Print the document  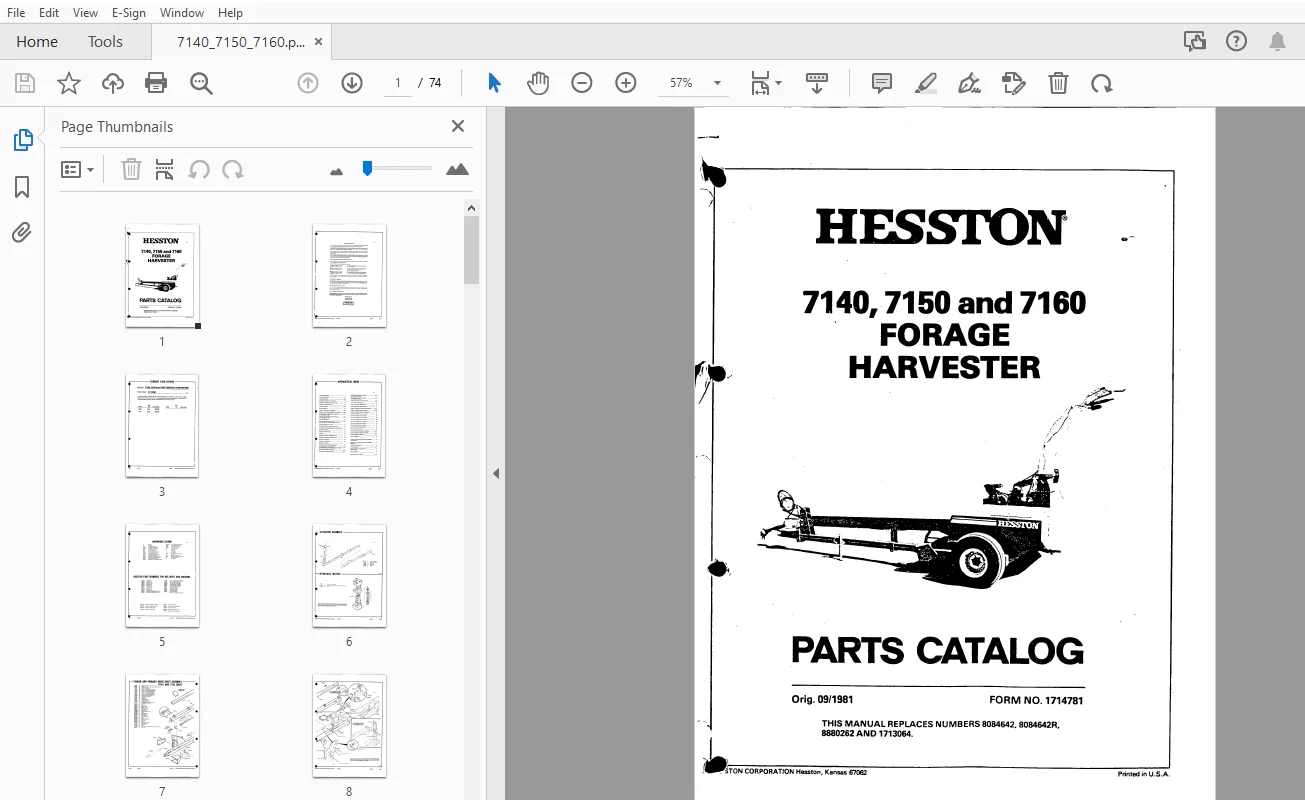156,83
